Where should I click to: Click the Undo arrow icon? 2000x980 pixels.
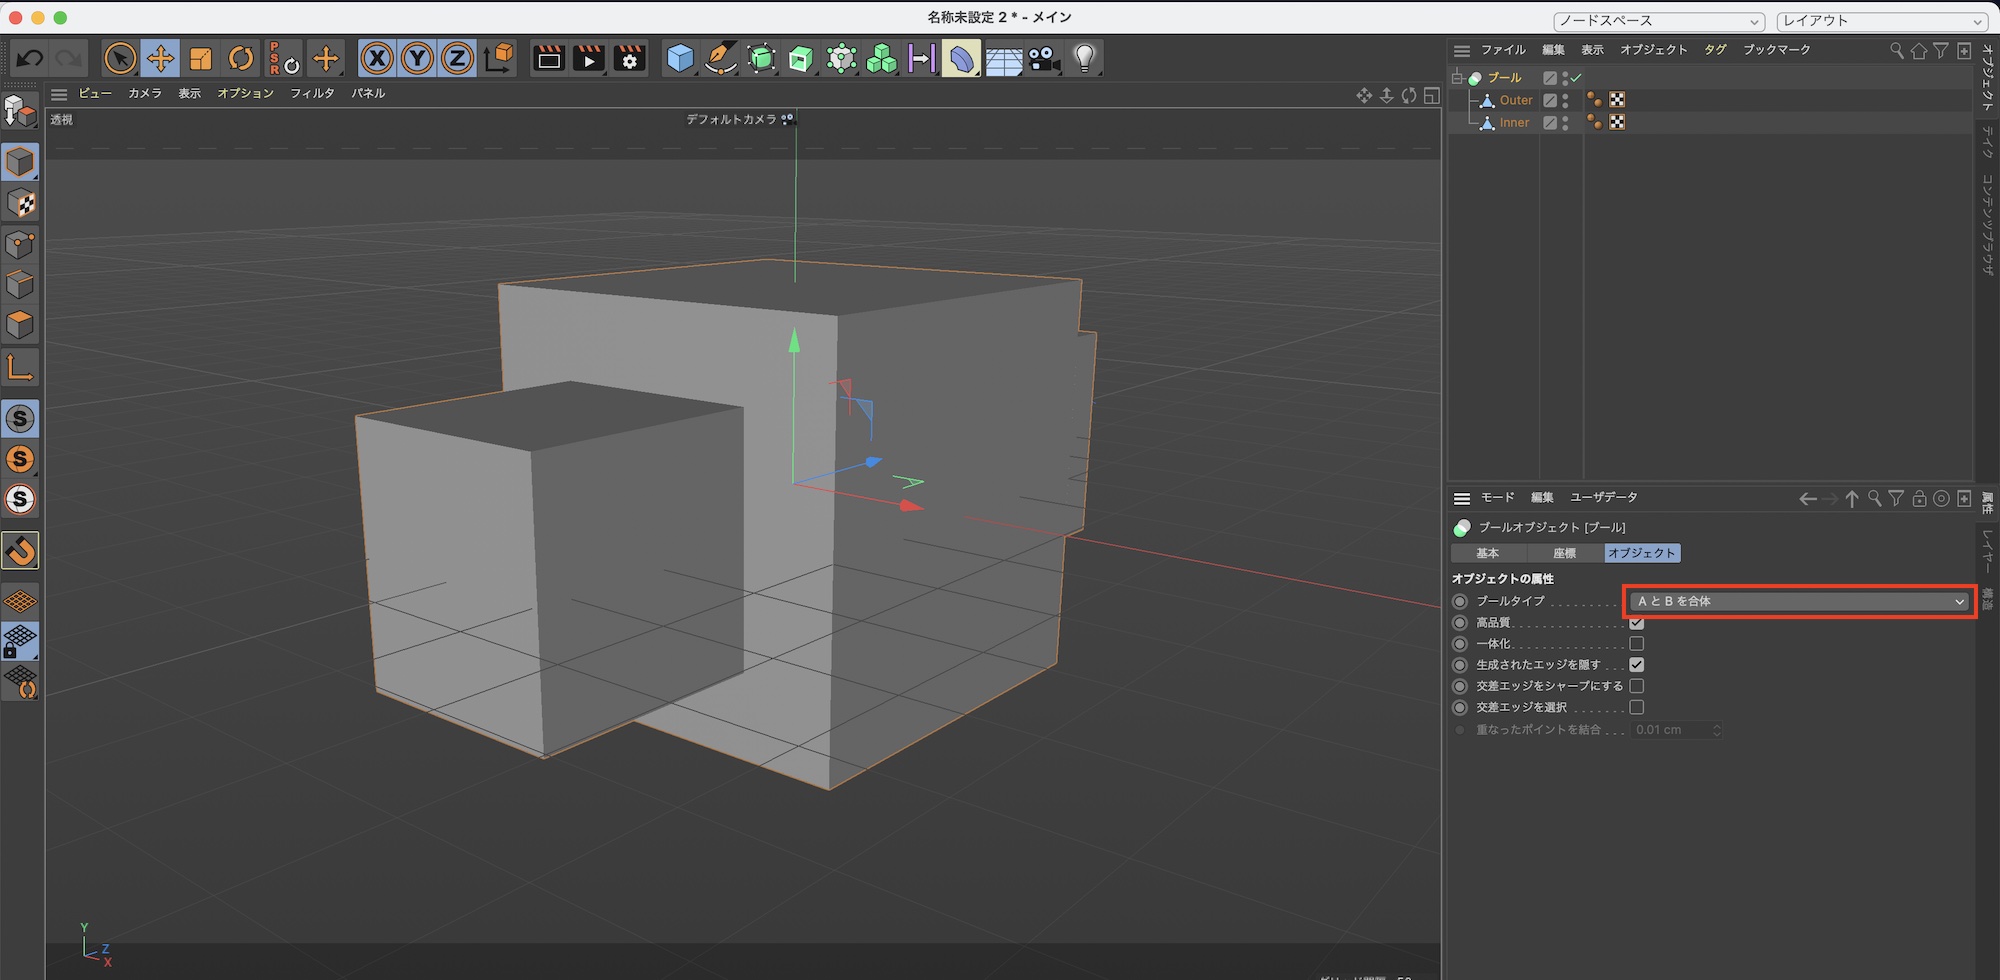coord(30,59)
